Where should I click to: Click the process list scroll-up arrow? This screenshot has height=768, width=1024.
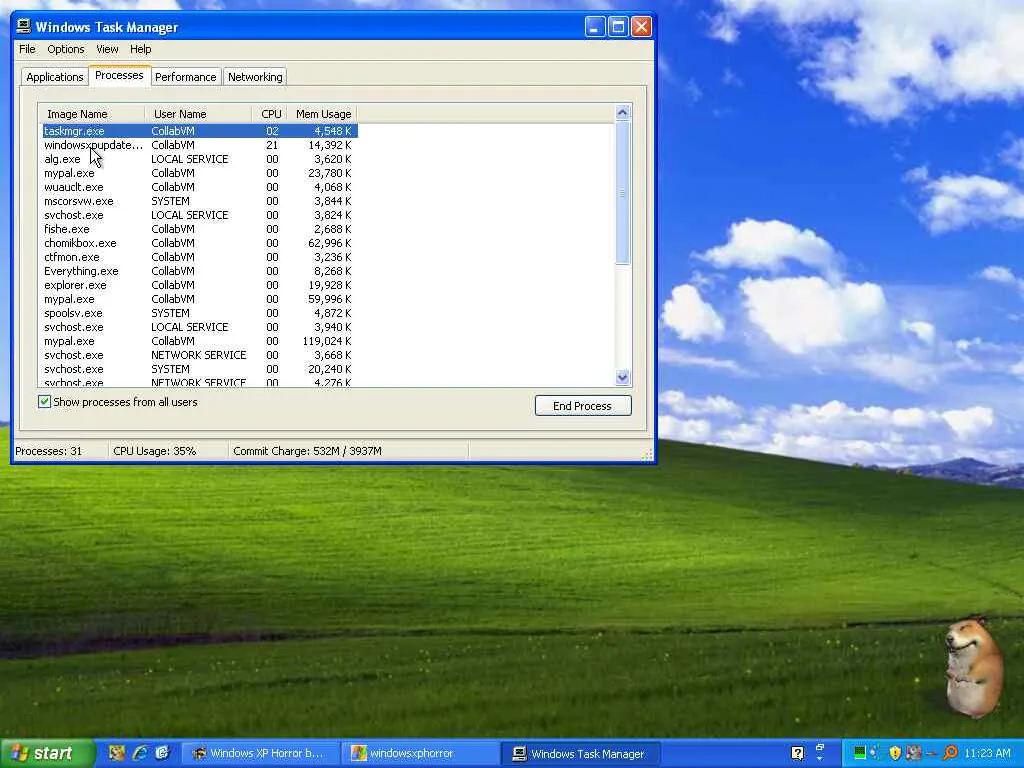[622, 112]
